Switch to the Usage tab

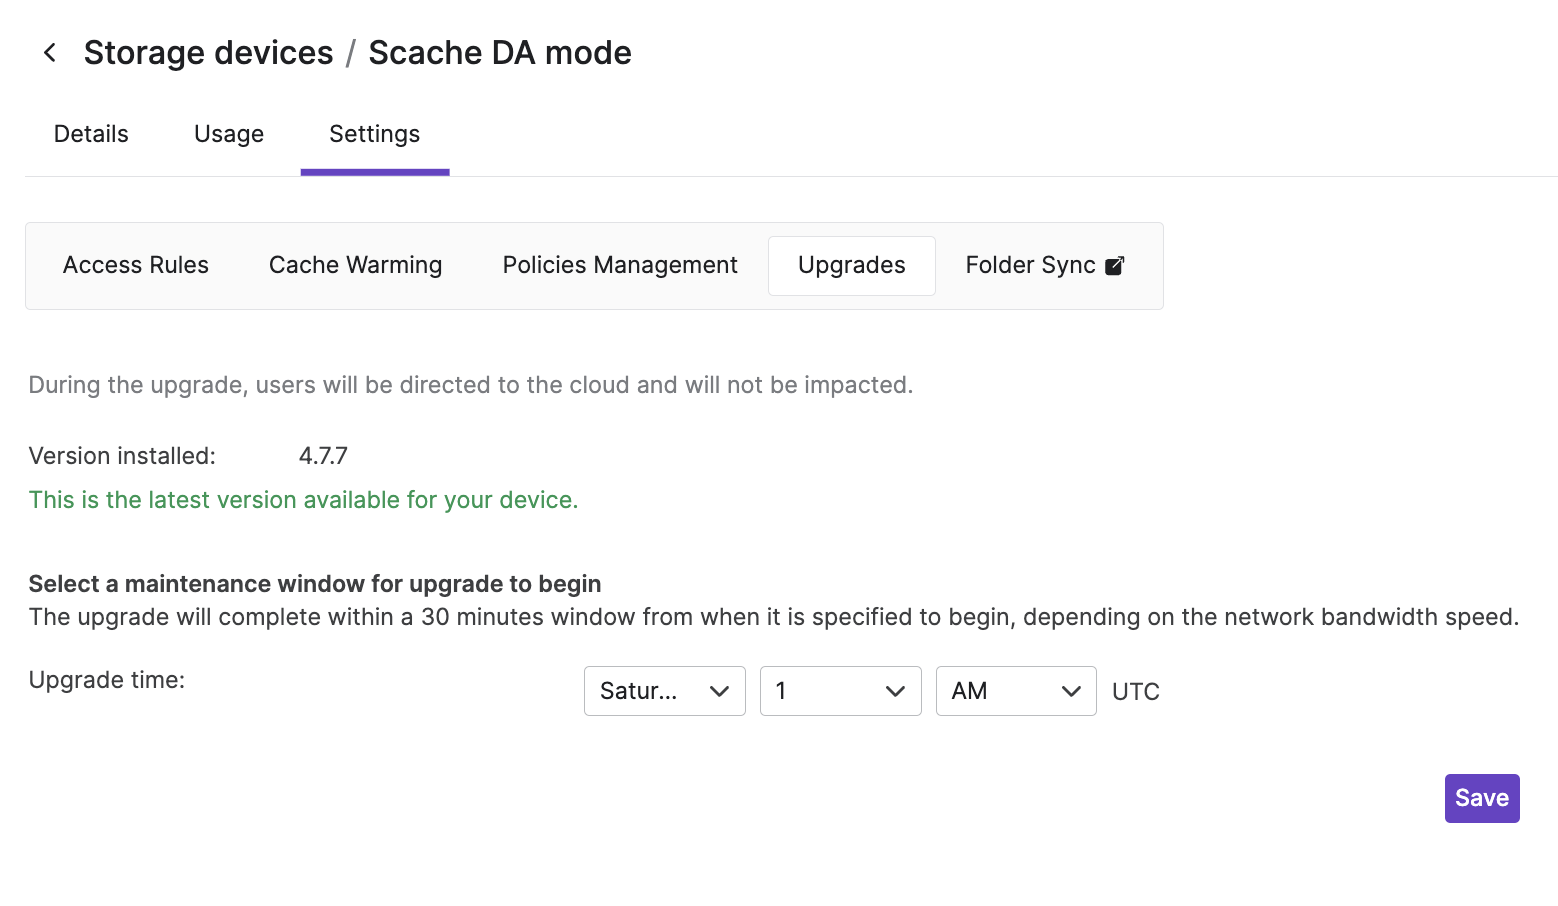[229, 134]
